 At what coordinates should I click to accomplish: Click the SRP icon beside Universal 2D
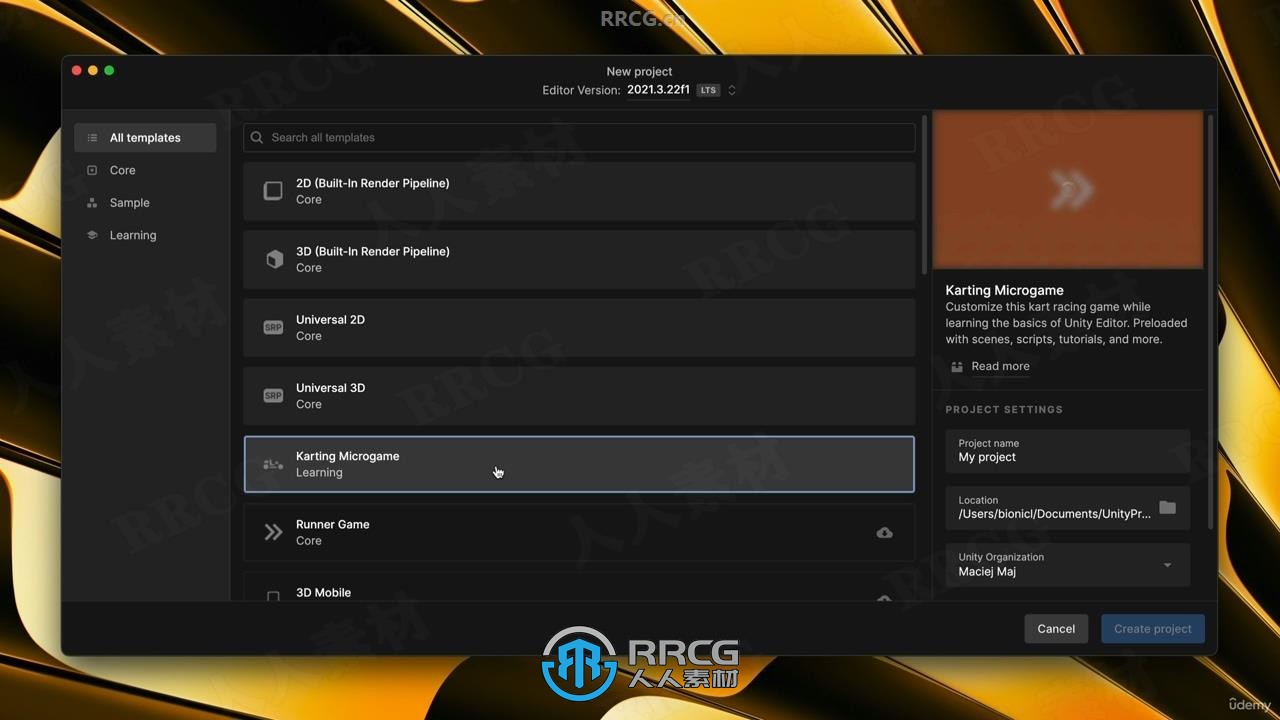point(273,327)
